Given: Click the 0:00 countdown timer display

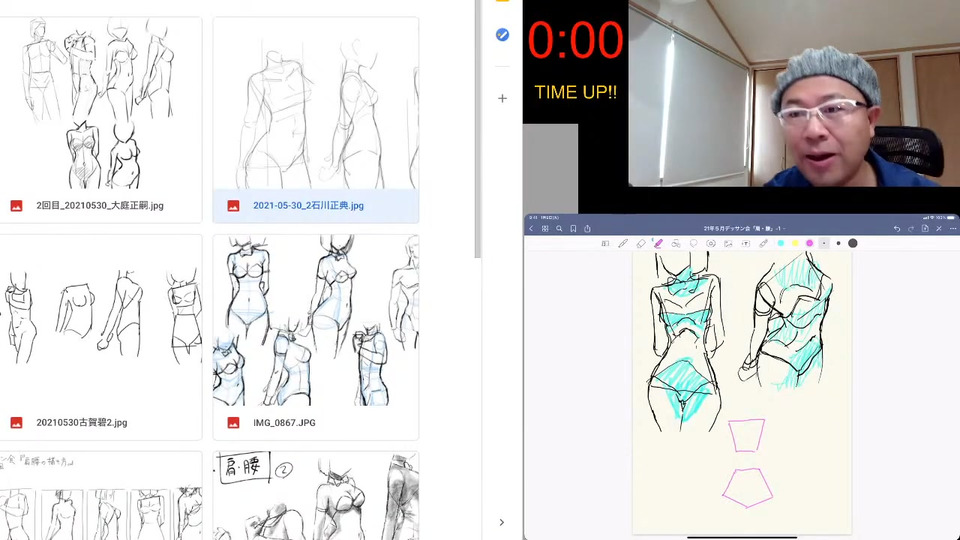Looking at the screenshot, I should pyautogui.click(x=576, y=40).
